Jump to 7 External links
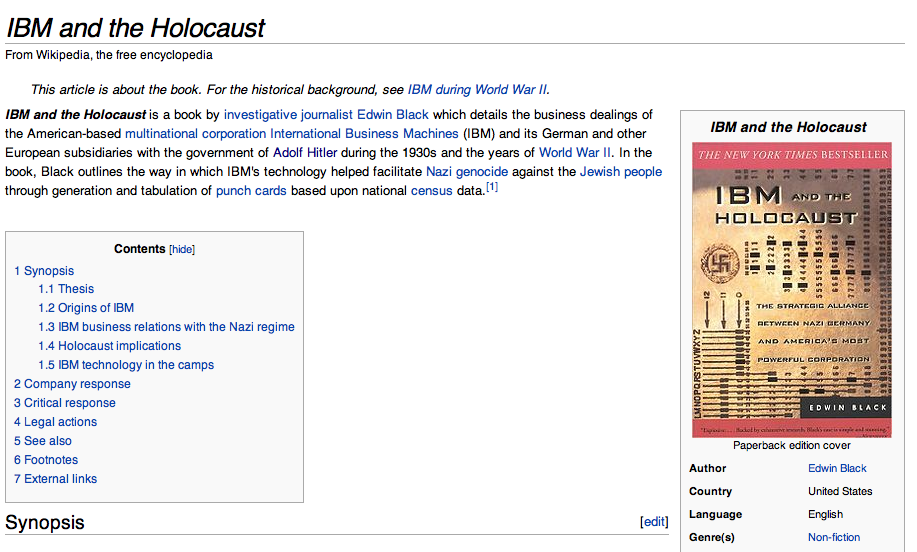The height and width of the screenshot is (552, 917). coord(56,479)
